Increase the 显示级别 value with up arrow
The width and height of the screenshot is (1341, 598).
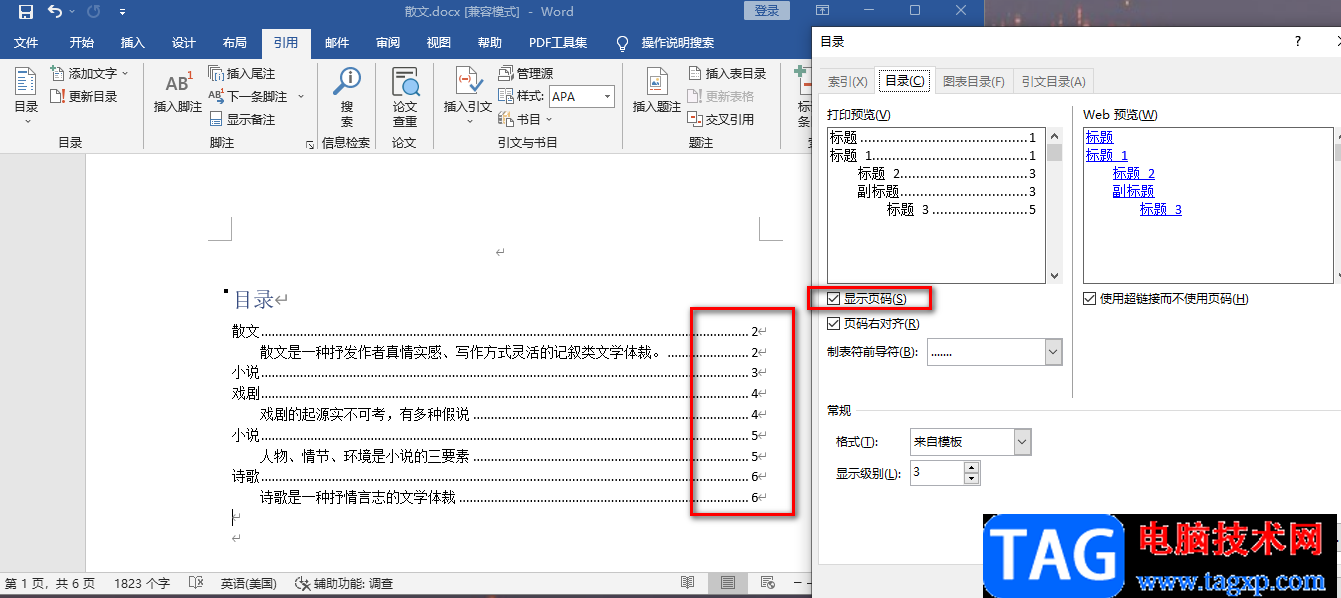(972, 467)
